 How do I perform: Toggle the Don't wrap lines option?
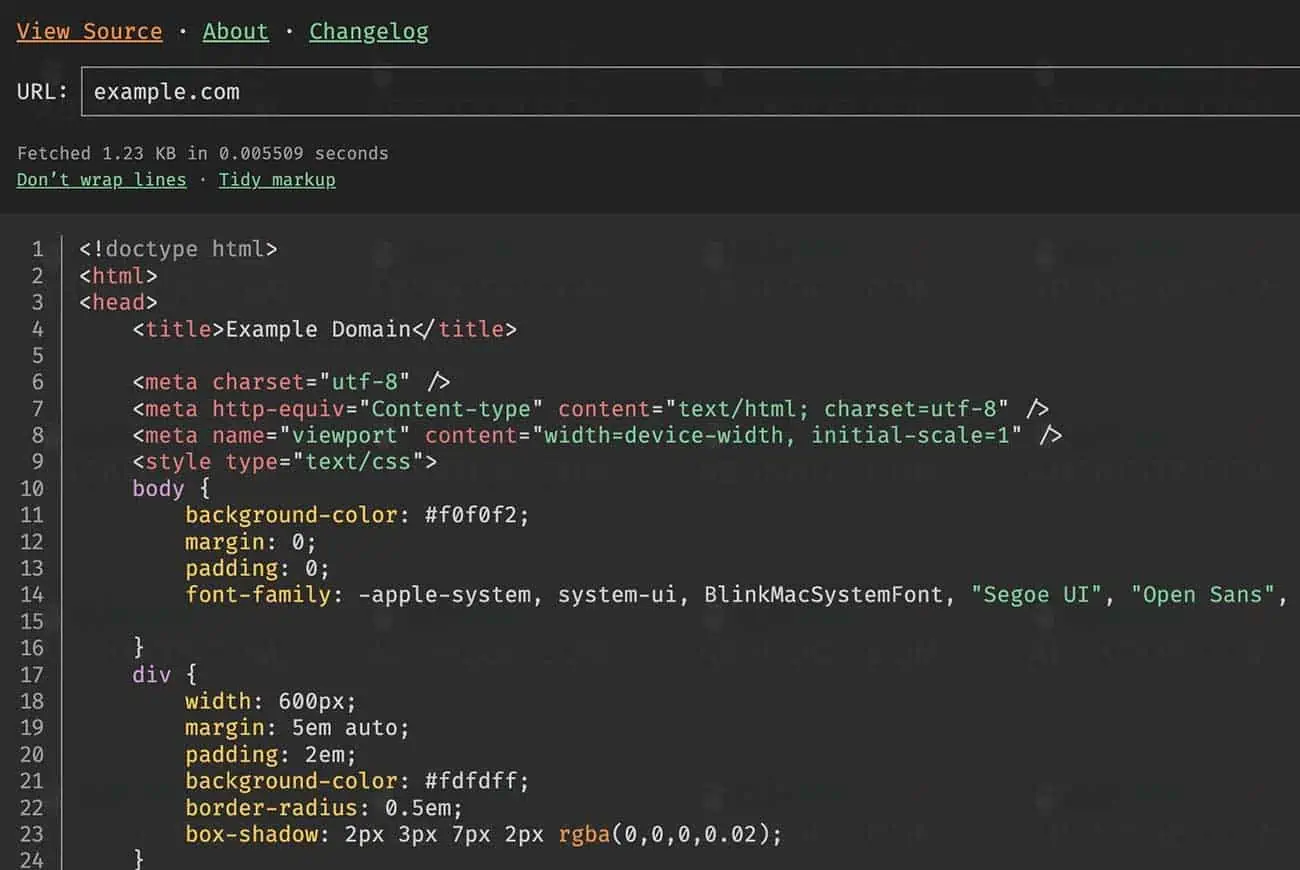tap(101, 180)
